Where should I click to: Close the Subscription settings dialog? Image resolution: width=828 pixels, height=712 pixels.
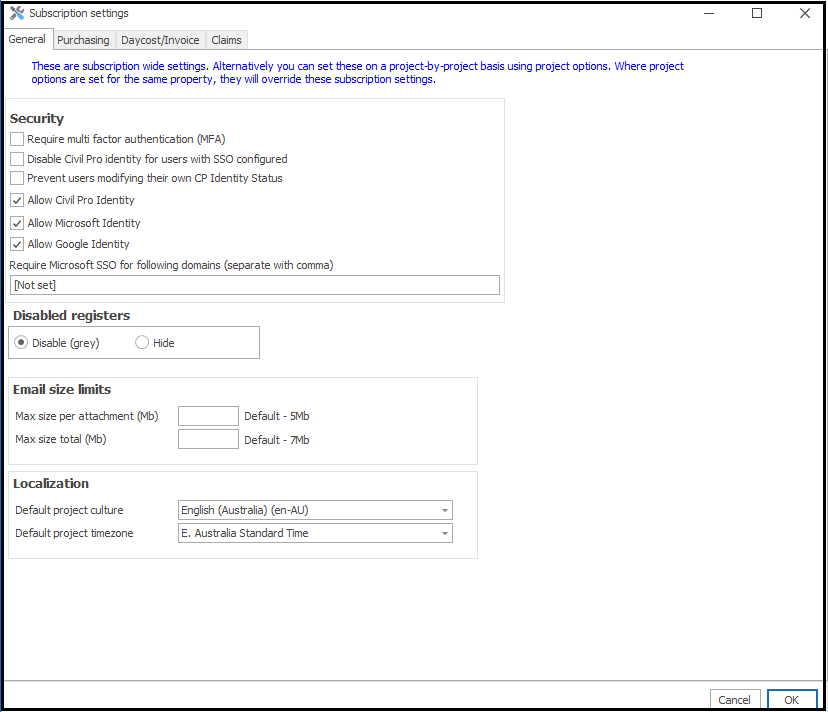tap(805, 14)
